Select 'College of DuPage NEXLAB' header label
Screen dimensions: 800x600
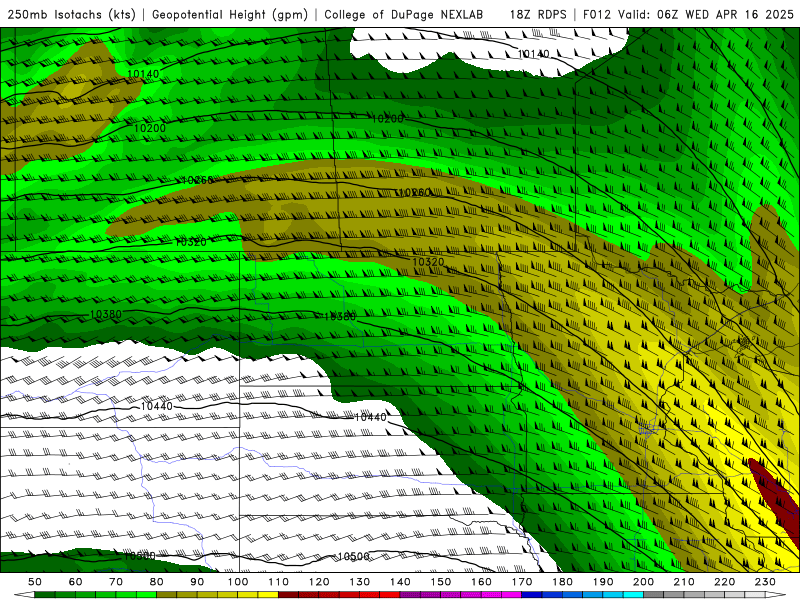[x=404, y=15]
